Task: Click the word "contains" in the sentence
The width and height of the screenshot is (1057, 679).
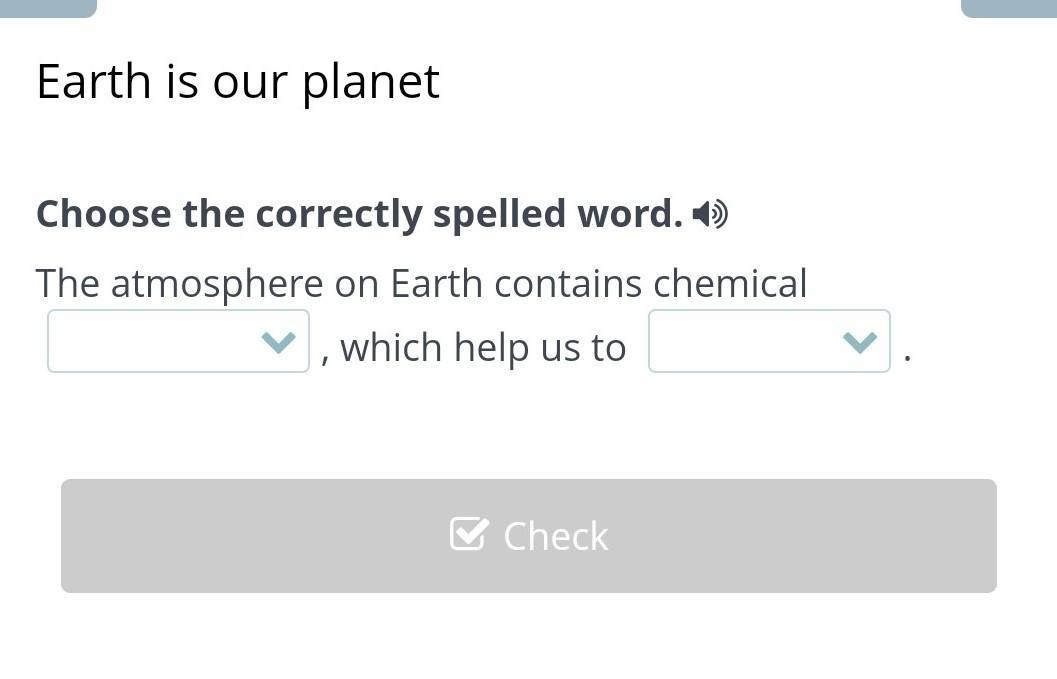Action: 568,284
